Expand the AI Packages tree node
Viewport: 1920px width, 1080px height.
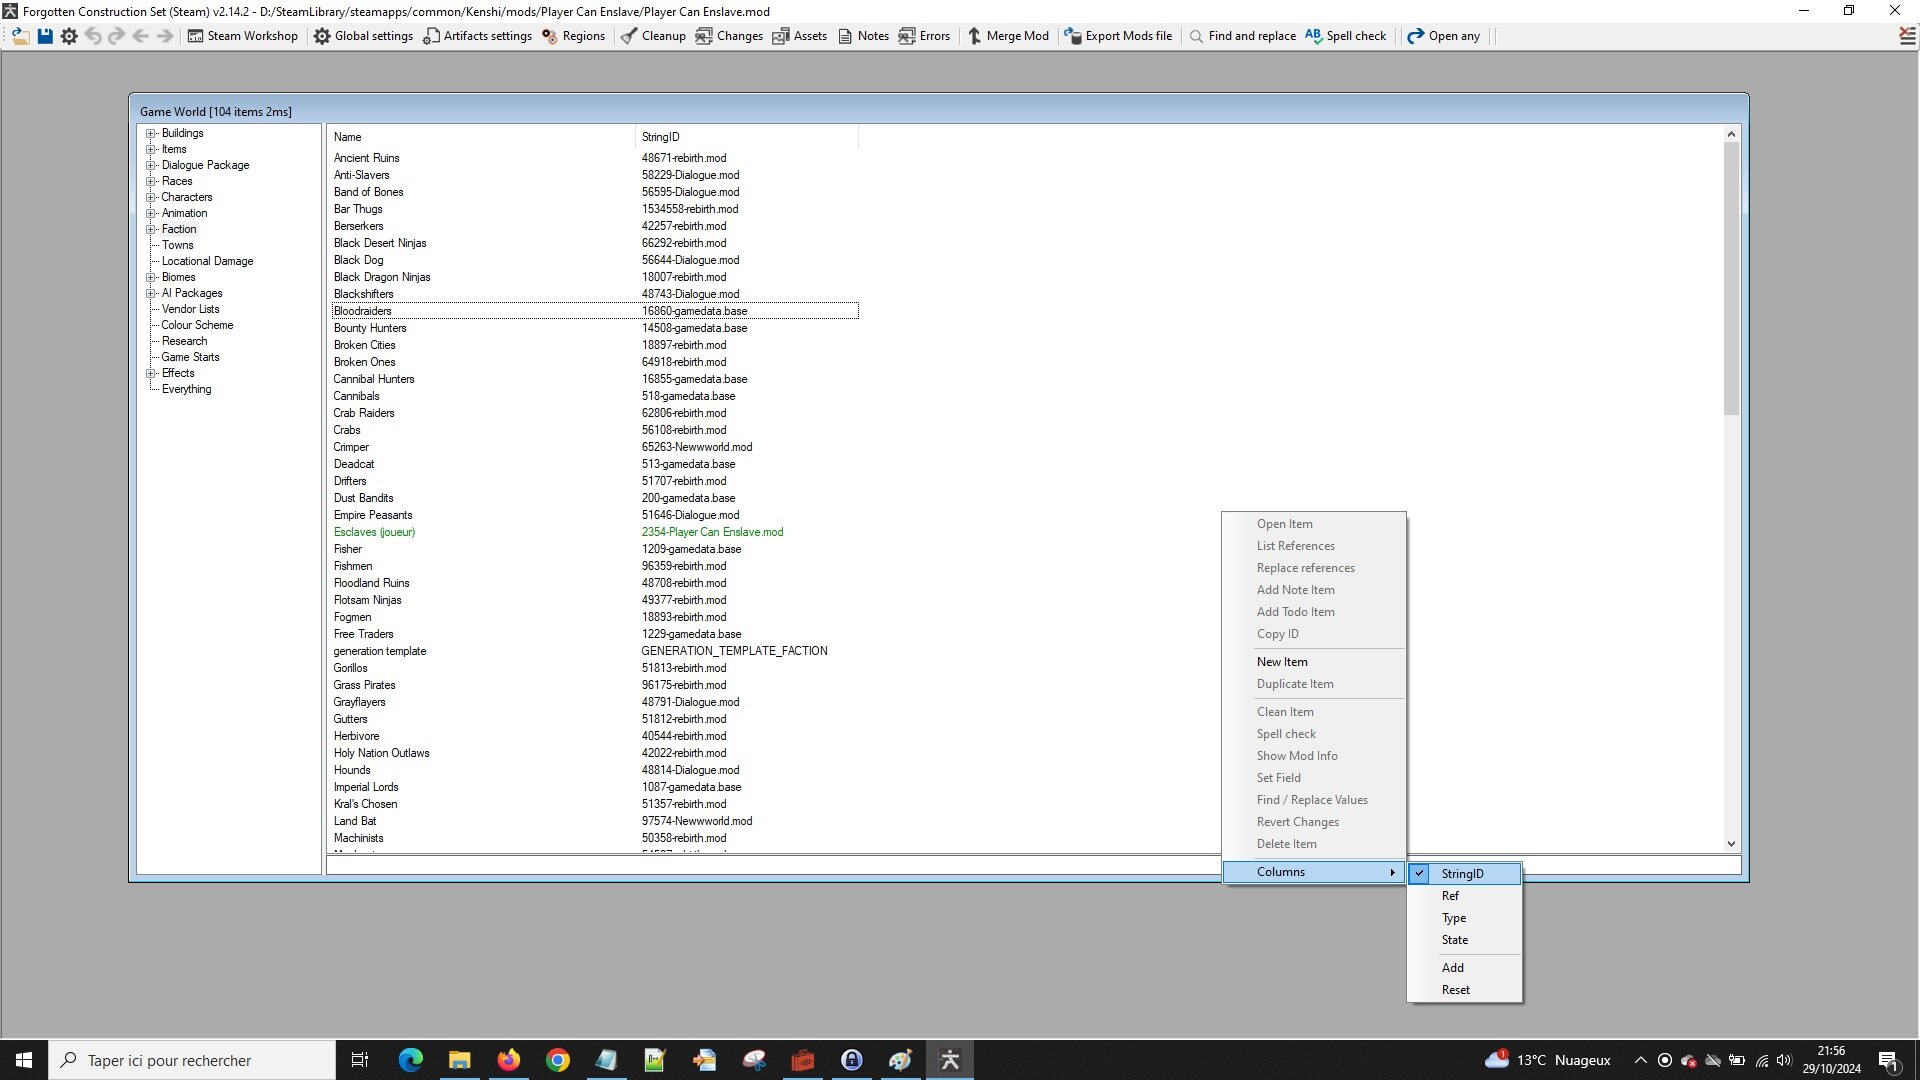click(x=151, y=293)
